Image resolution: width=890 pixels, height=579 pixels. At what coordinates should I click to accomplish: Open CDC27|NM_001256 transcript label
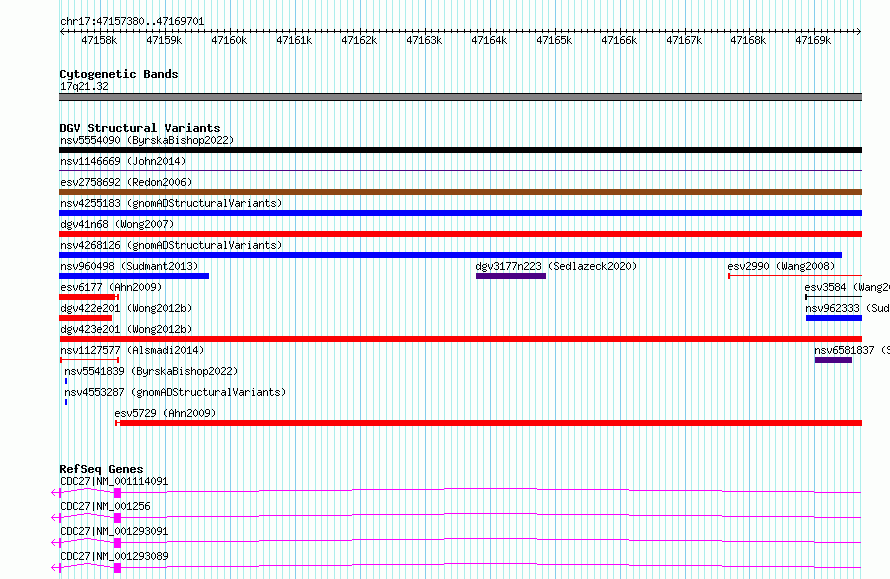[x=105, y=506]
